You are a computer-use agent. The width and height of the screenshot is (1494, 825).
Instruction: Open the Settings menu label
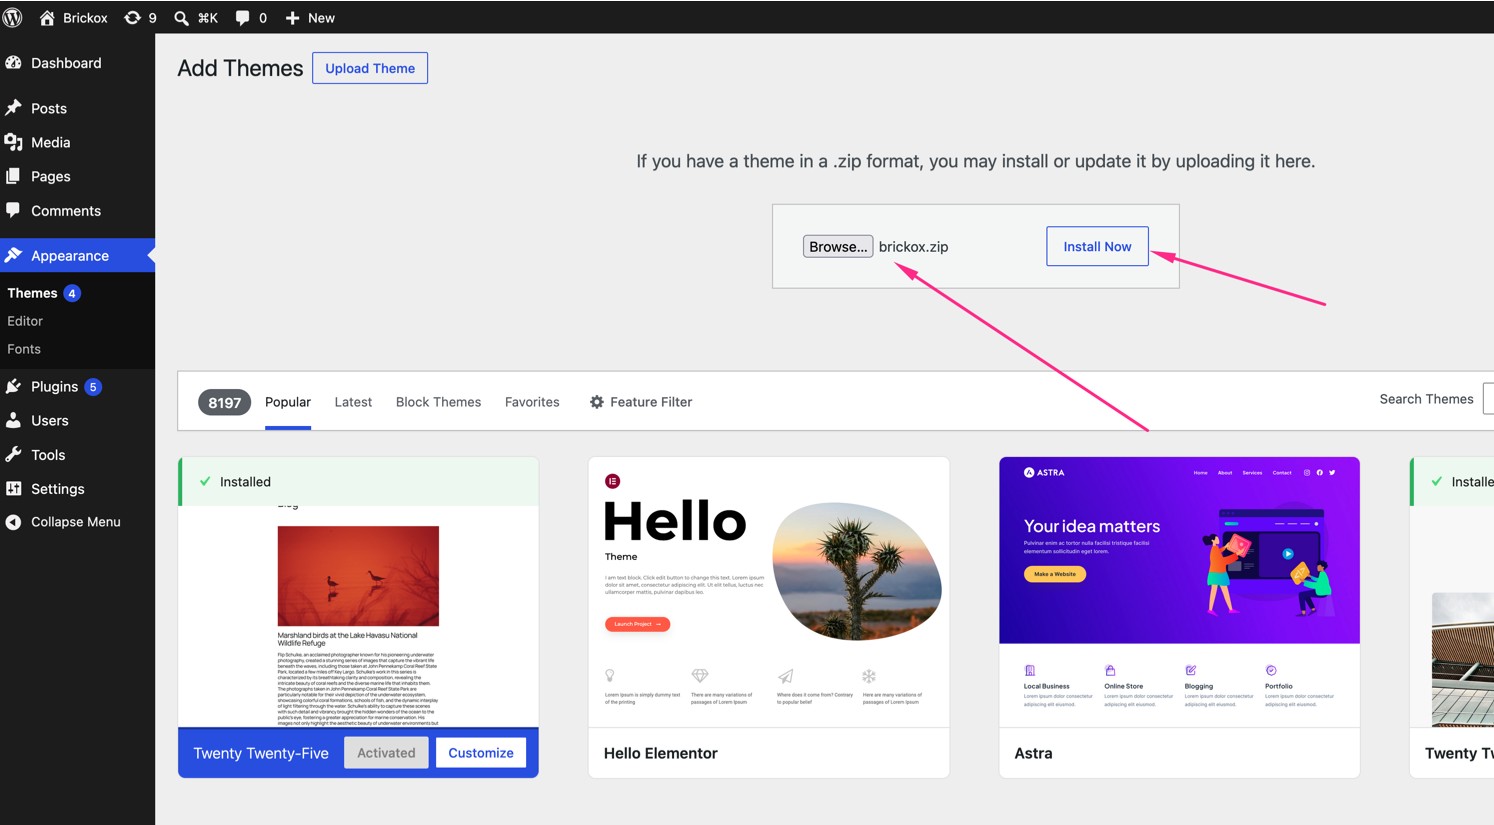(58, 489)
